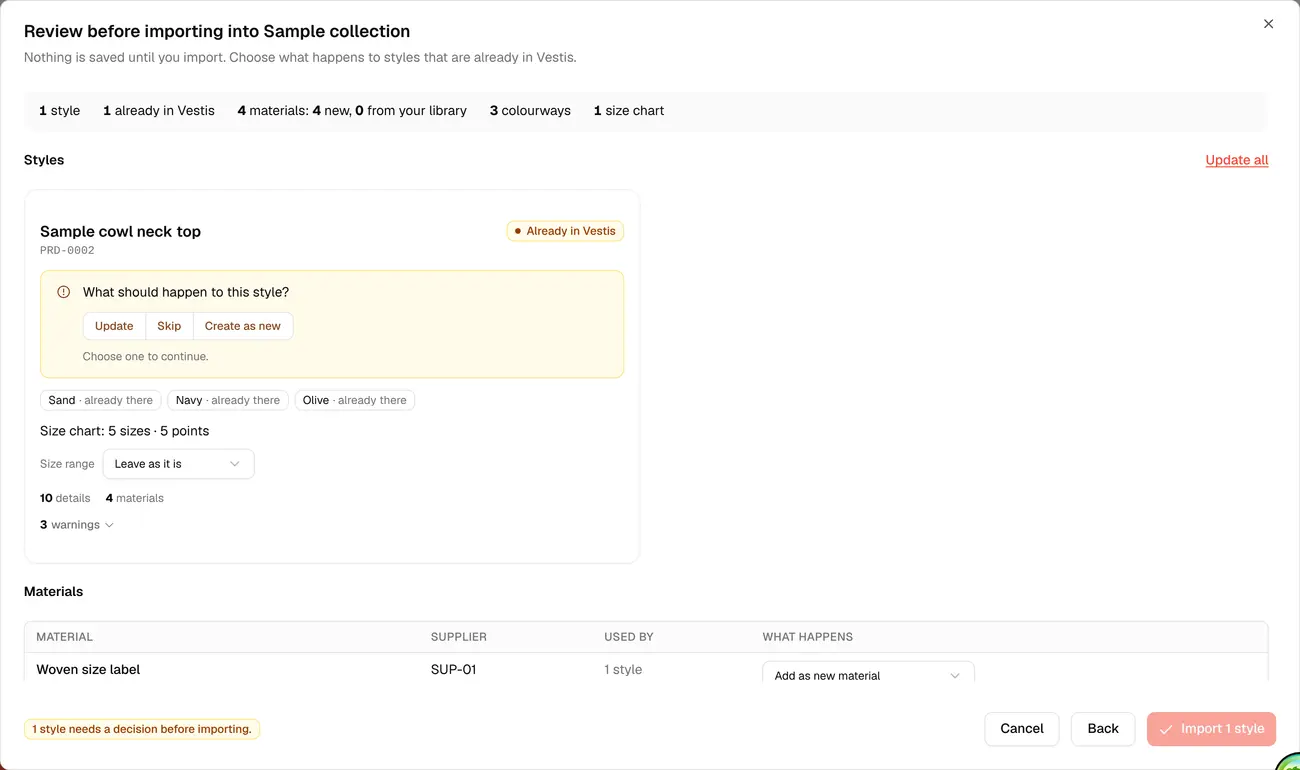Viewport: 1300px width, 770px height.
Task: Go Back to previous step
Action: tap(1103, 728)
